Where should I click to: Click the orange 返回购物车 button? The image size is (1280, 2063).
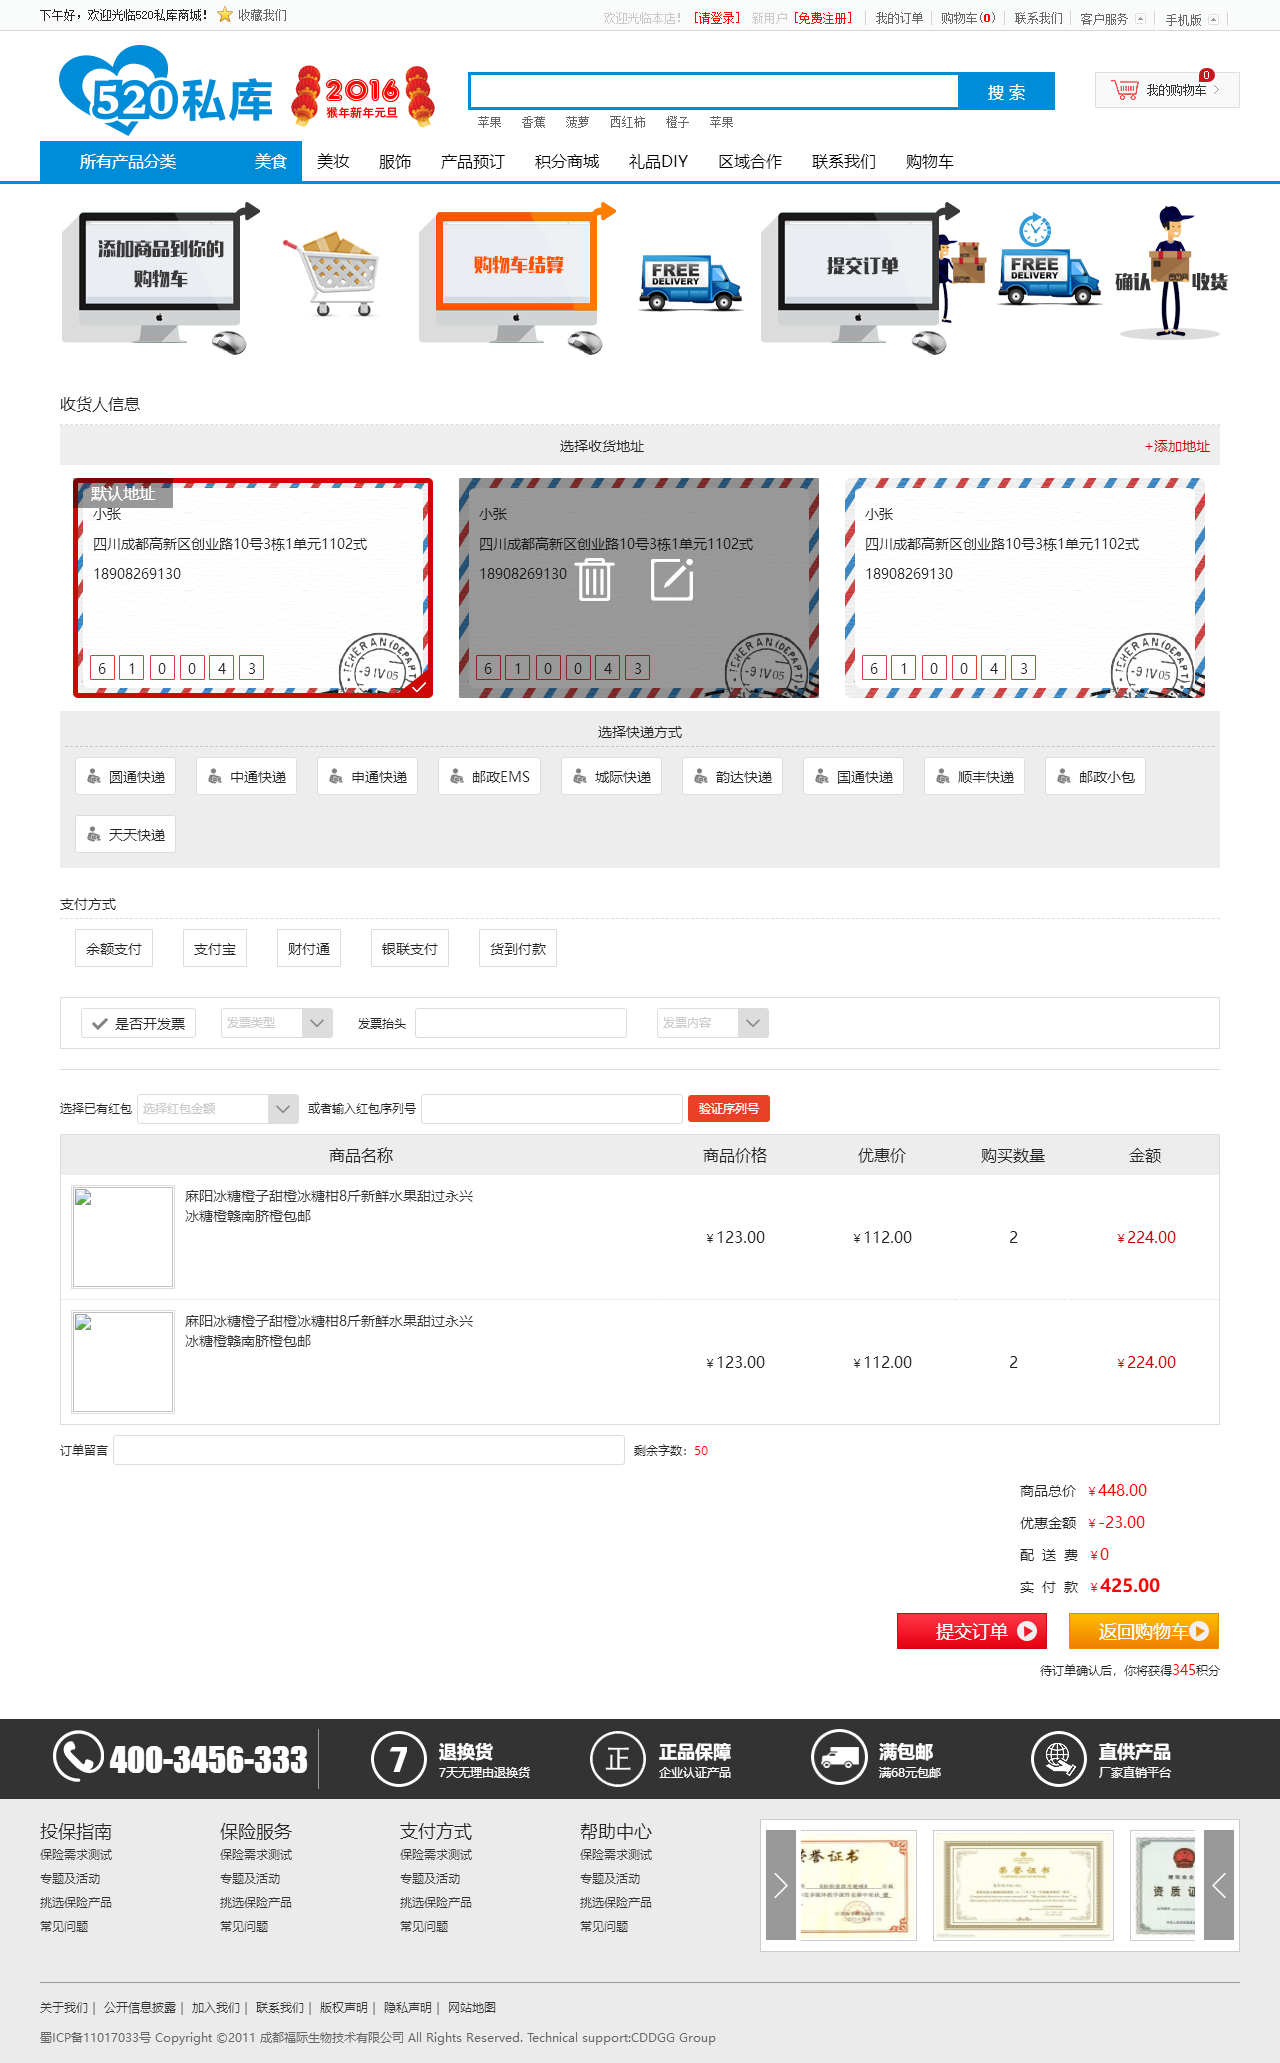coord(1143,1631)
